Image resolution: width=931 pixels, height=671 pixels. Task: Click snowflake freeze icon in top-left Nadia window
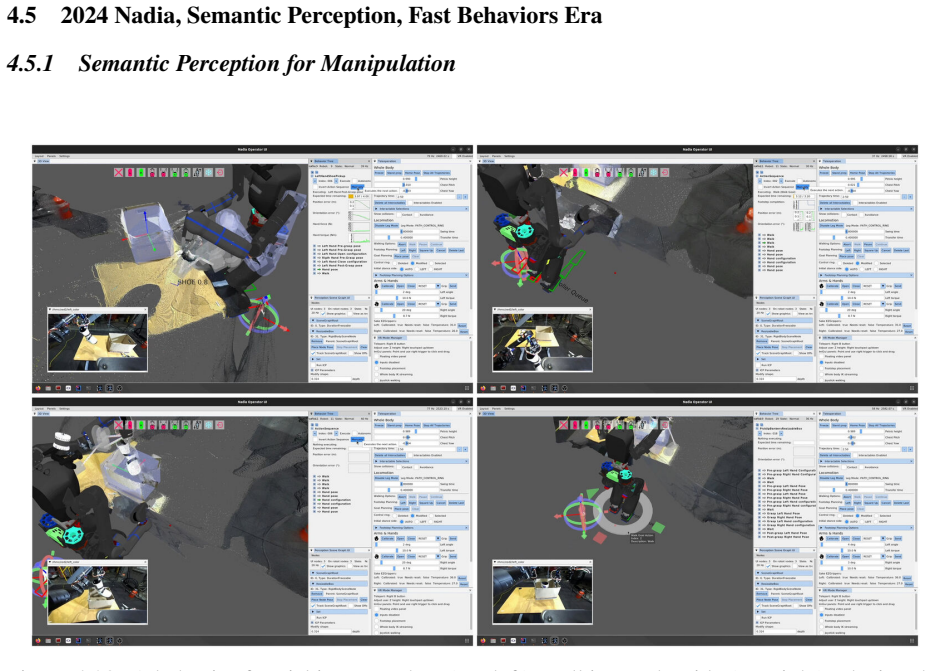tap(209, 172)
